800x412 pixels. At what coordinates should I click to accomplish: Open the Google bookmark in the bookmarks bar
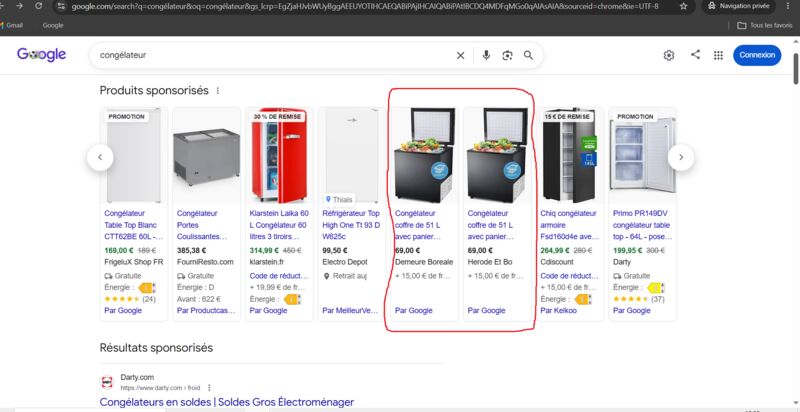(53, 25)
